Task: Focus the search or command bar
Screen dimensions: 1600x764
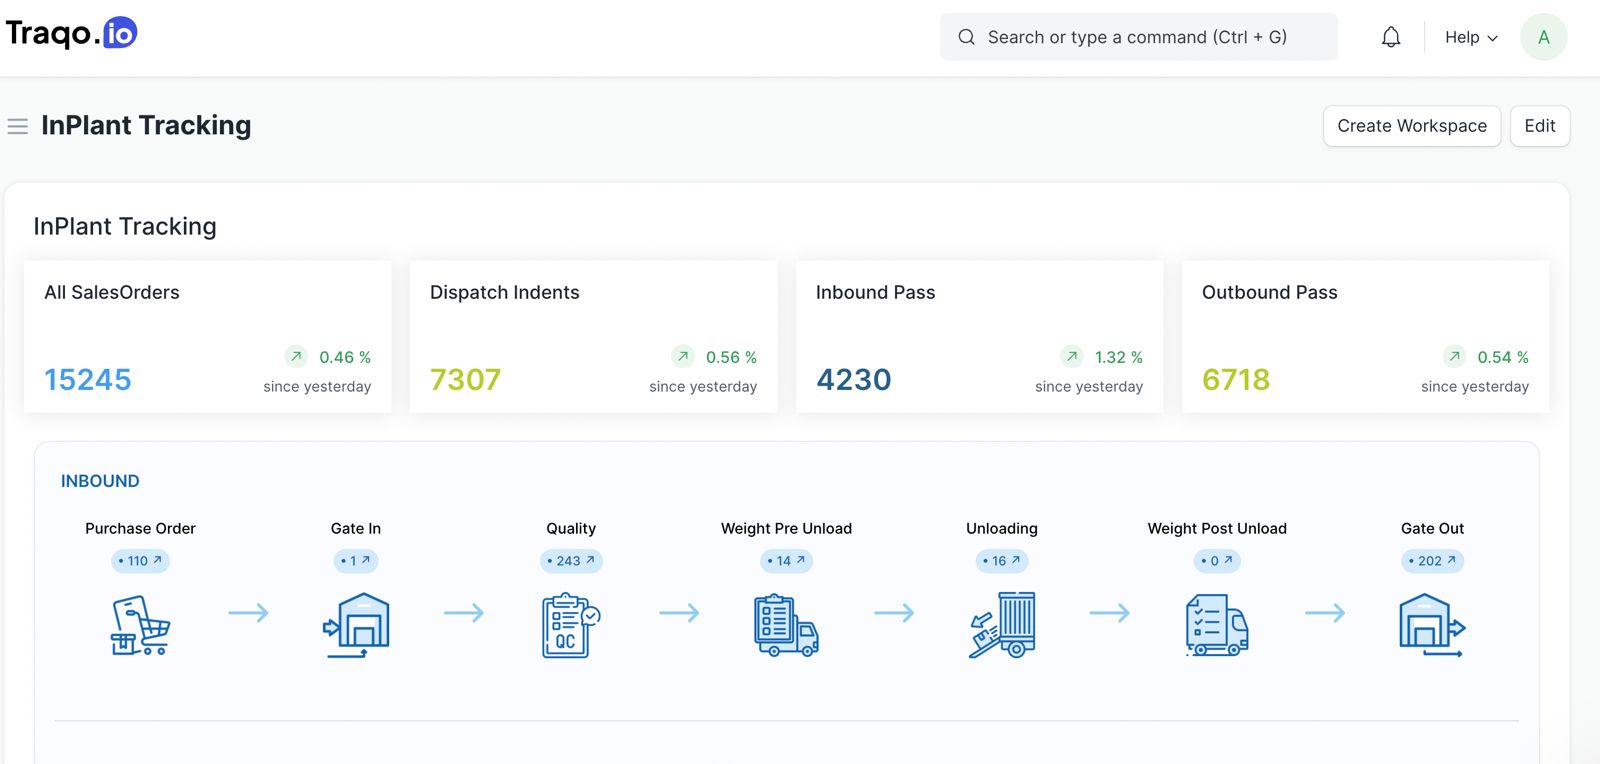Action: pyautogui.click(x=1138, y=38)
